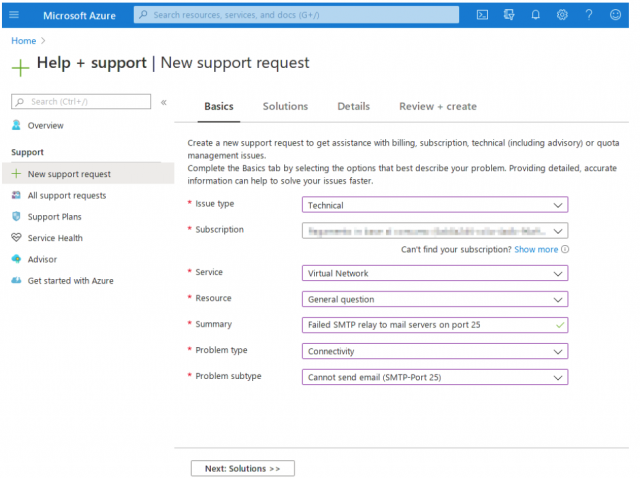Click the Issue type label
Image resolution: width=640 pixels, height=479 pixels.
click(215, 204)
